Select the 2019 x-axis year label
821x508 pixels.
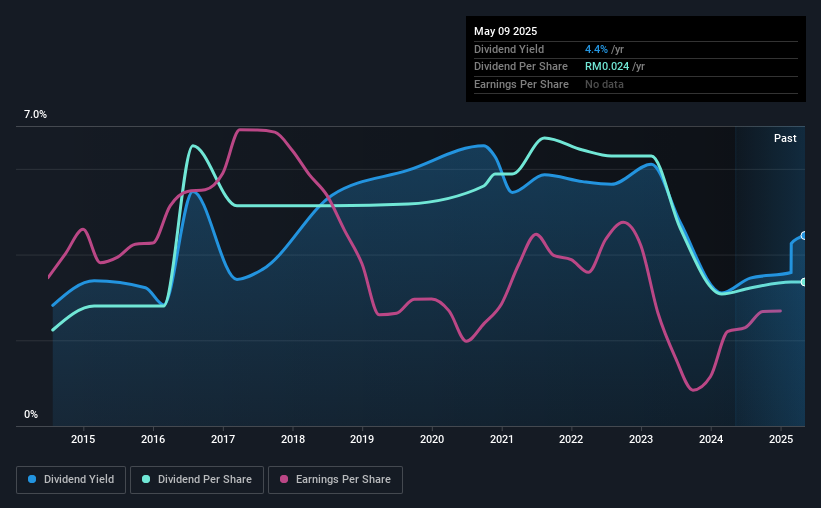[362, 439]
